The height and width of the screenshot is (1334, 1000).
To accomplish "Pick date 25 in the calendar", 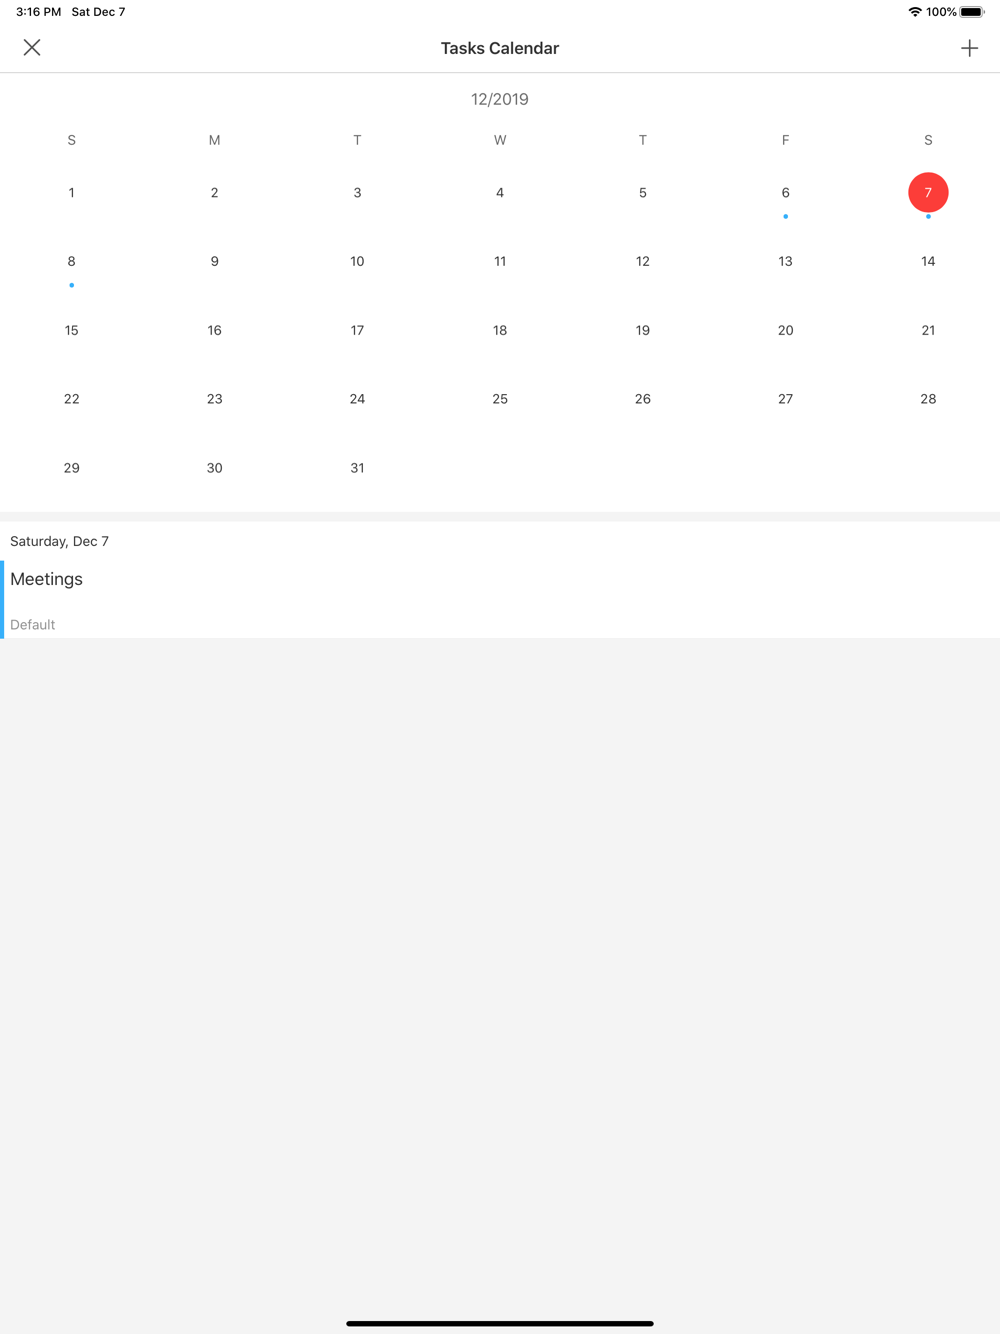I will point(500,399).
